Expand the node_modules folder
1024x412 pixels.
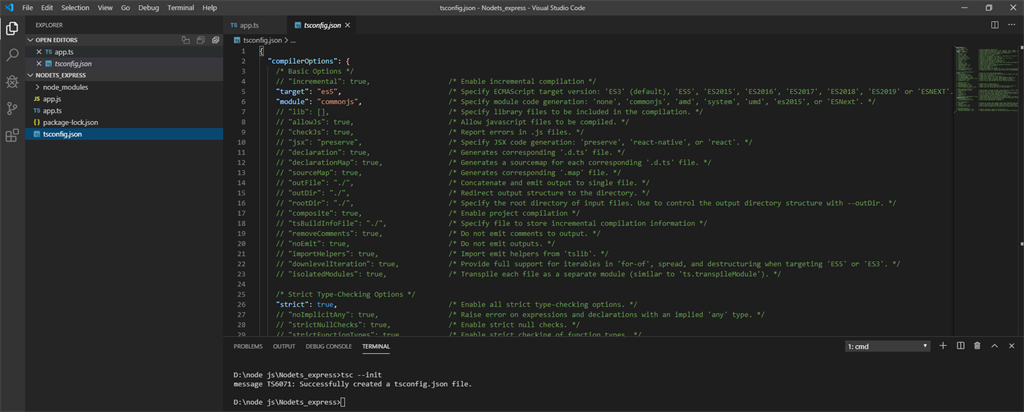65,87
